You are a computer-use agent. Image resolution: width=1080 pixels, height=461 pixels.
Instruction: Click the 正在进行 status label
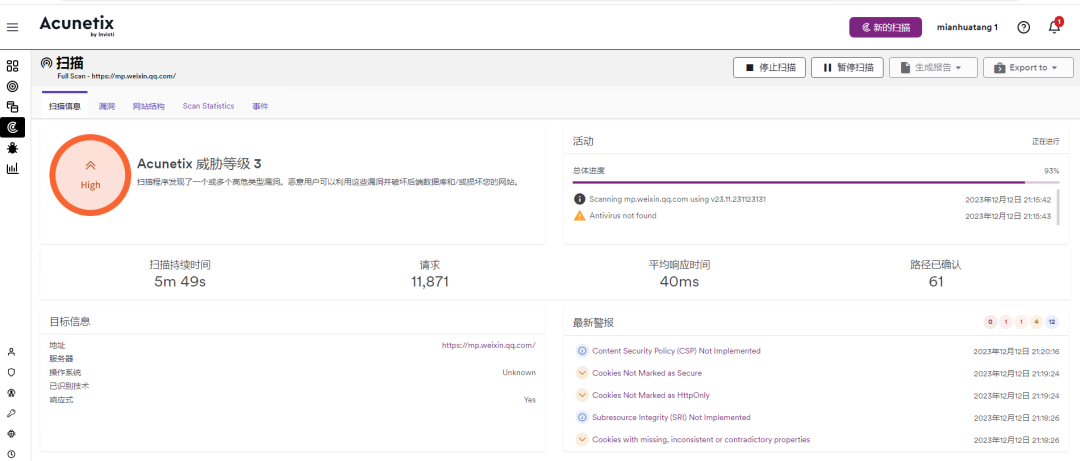point(1046,141)
